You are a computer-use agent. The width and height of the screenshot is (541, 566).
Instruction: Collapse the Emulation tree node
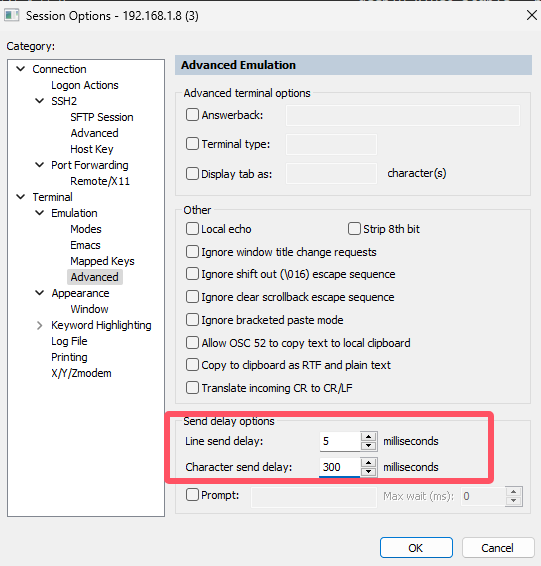(39, 213)
